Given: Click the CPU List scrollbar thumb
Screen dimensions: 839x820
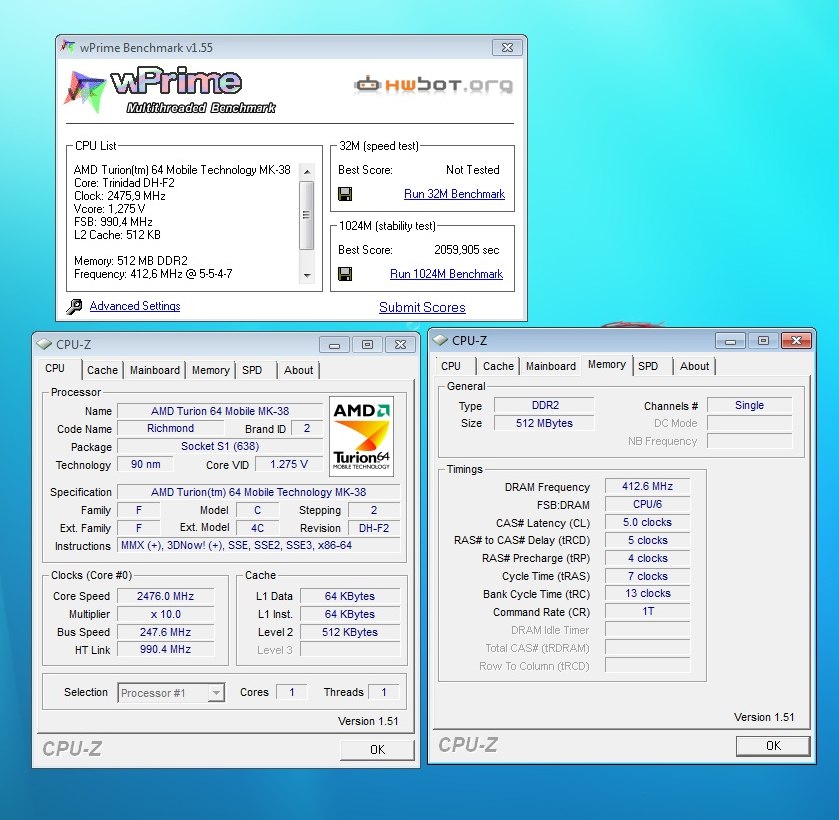Looking at the screenshot, I should (x=307, y=215).
